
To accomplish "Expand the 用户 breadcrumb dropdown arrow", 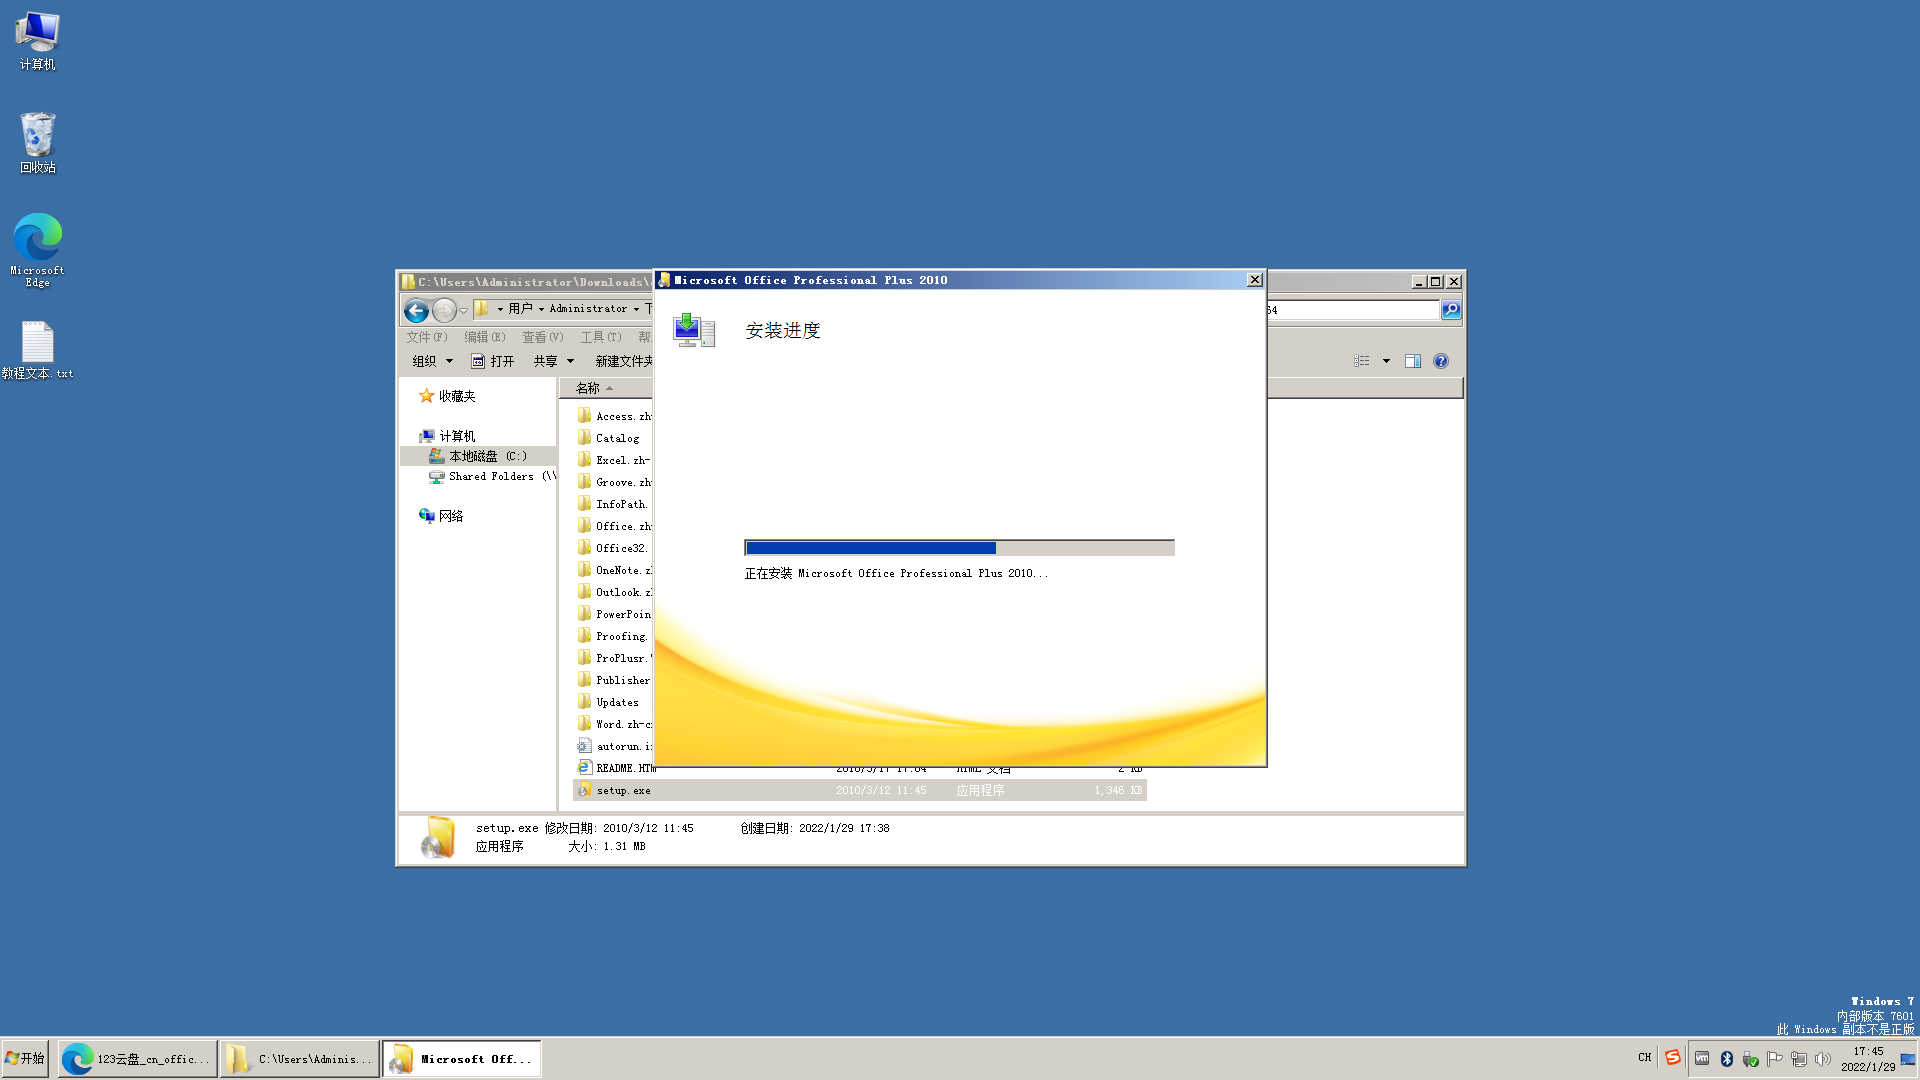I will (x=541, y=309).
